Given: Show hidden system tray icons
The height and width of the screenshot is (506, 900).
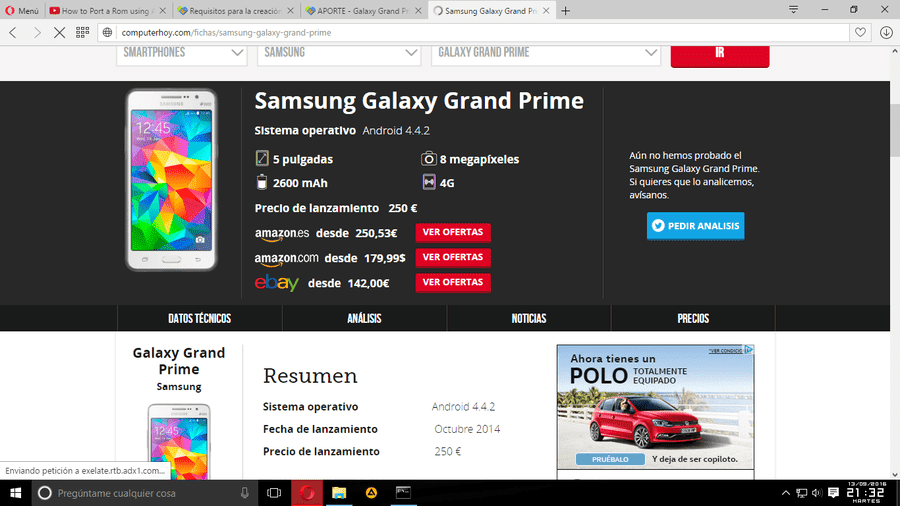Looking at the screenshot, I should [x=786, y=493].
